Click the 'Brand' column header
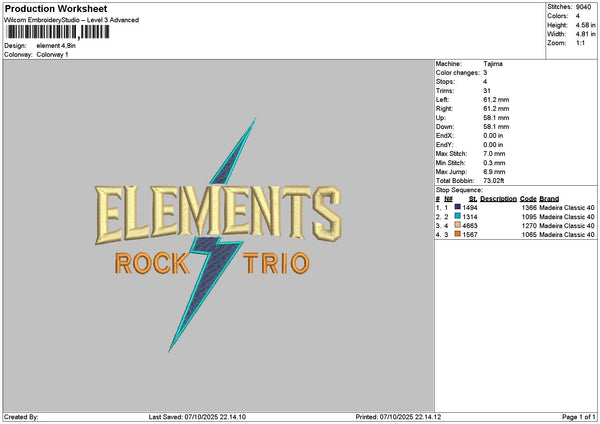 pyautogui.click(x=549, y=199)
